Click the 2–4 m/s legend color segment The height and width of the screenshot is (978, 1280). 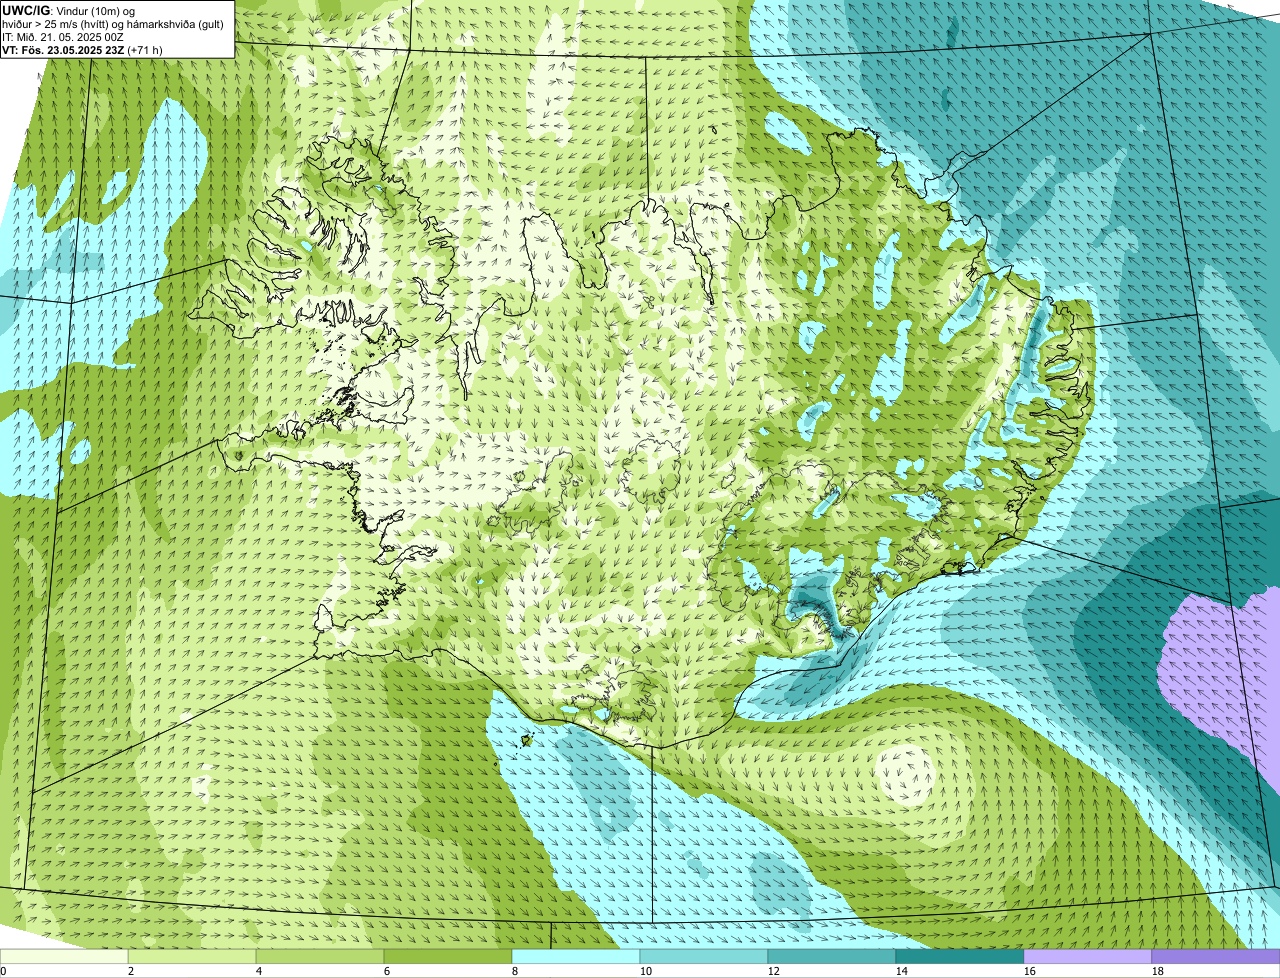pyautogui.click(x=192, y=956)
